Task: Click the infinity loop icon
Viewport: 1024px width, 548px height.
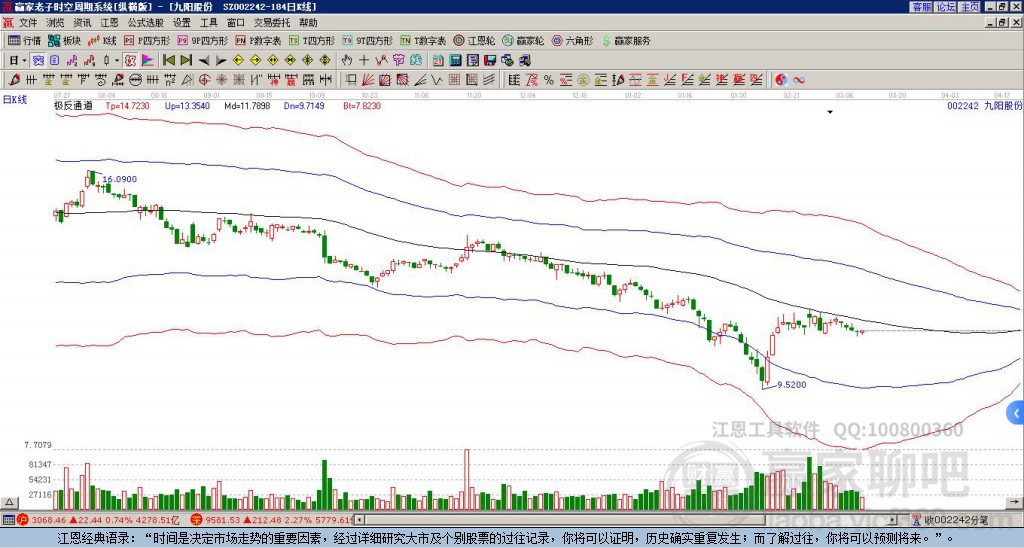Action: click(798, 80)
